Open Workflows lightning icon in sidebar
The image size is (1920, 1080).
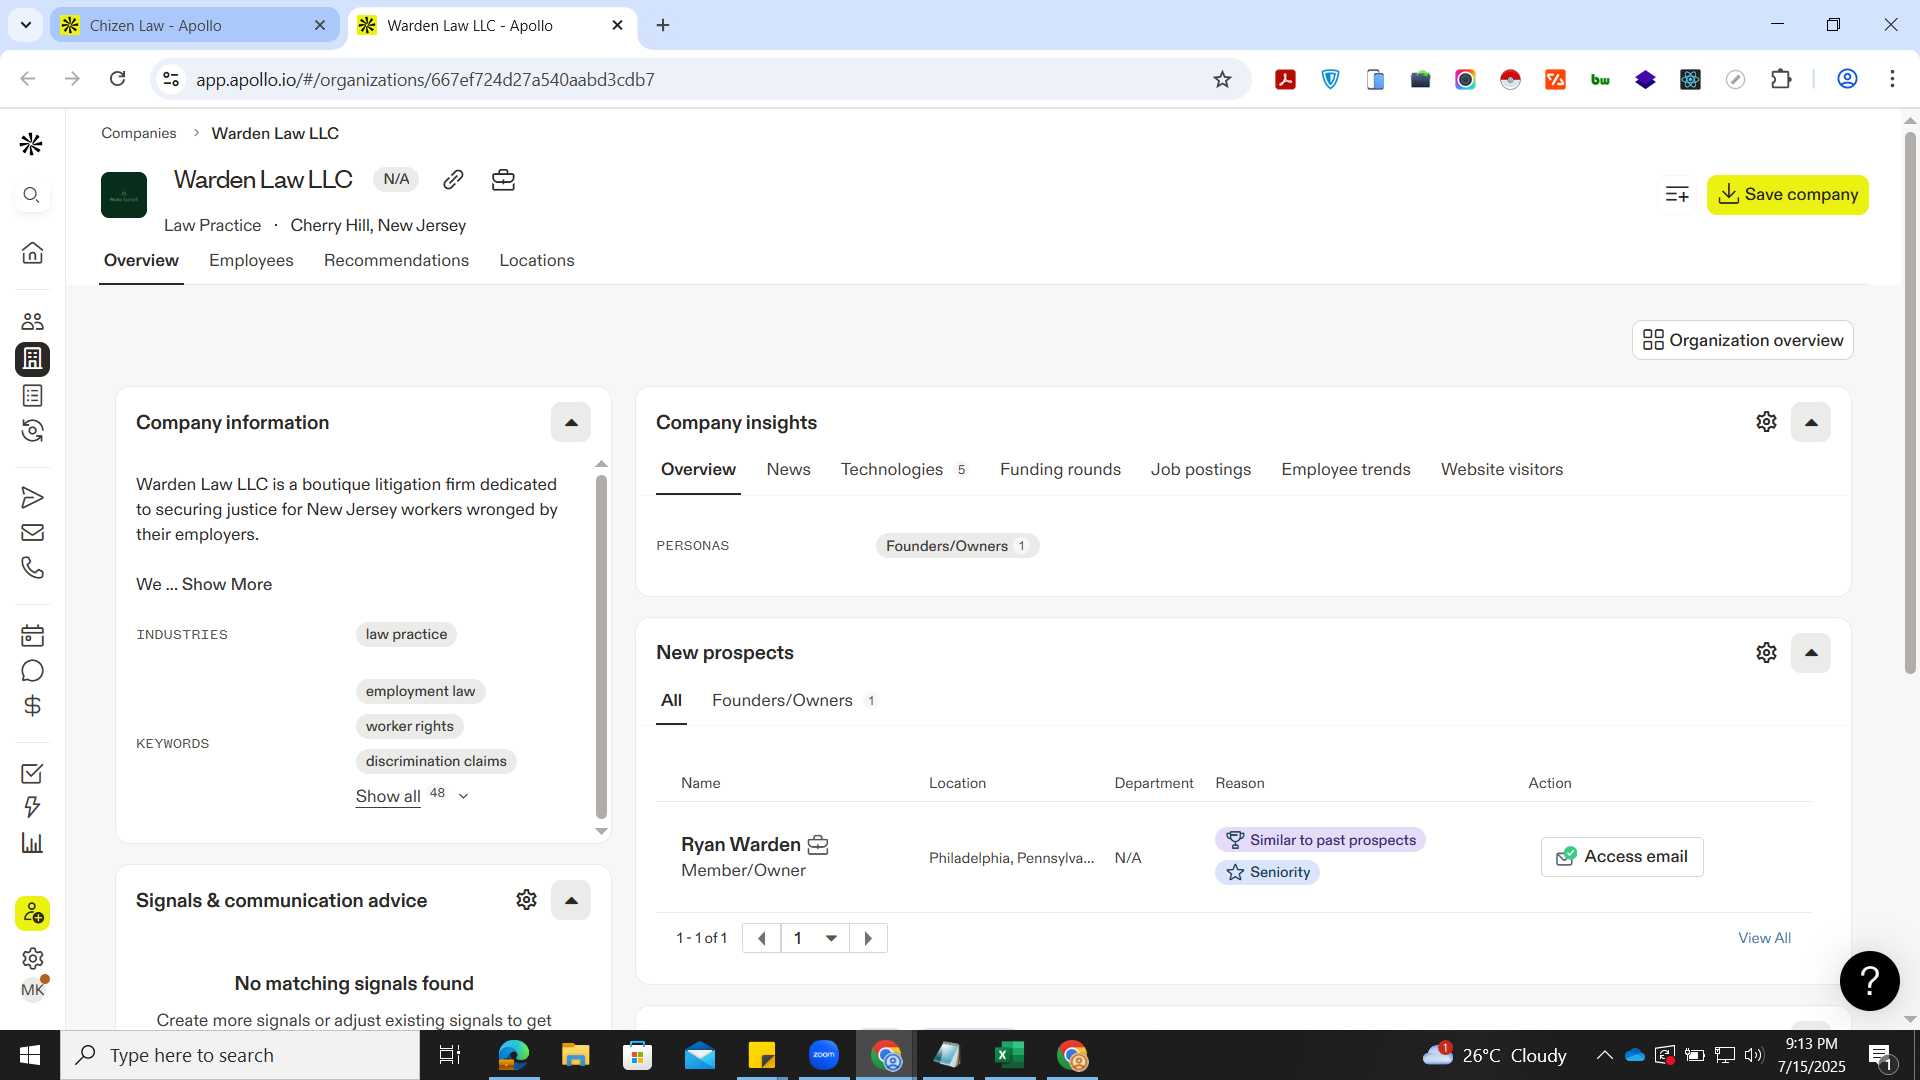(32, 807)
